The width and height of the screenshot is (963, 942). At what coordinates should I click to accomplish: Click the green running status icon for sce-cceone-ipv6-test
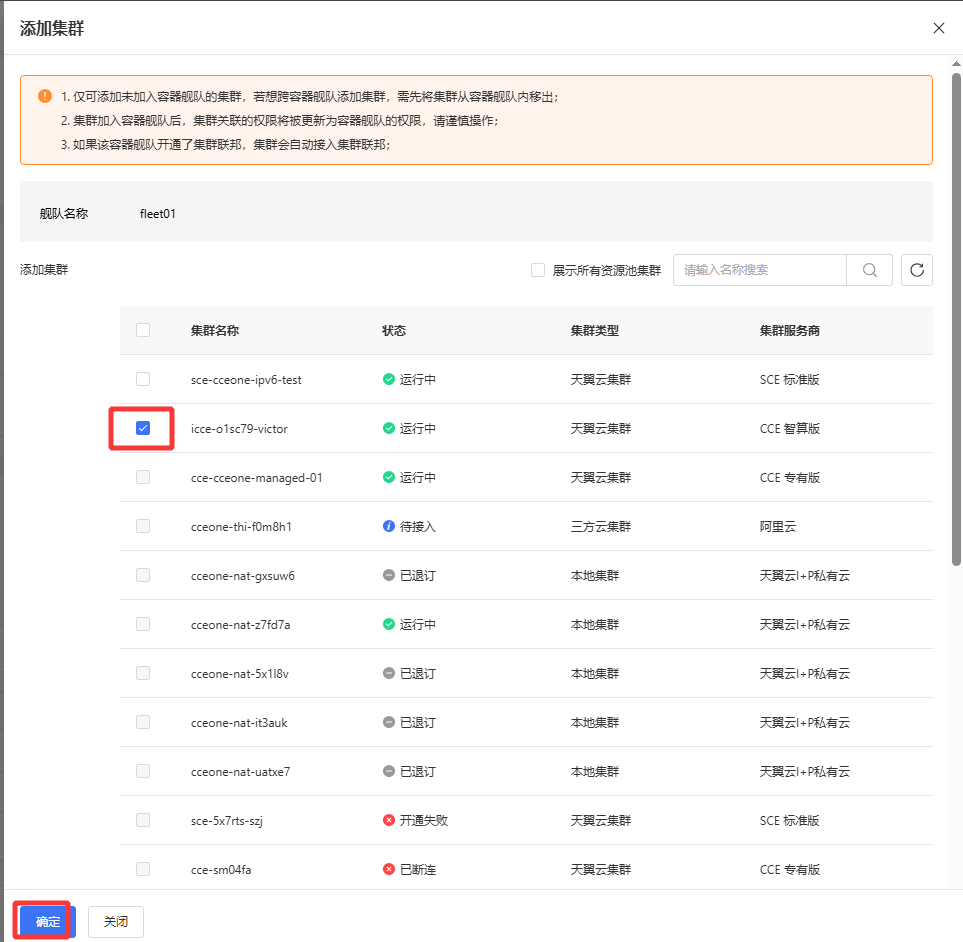click(389, 379)
